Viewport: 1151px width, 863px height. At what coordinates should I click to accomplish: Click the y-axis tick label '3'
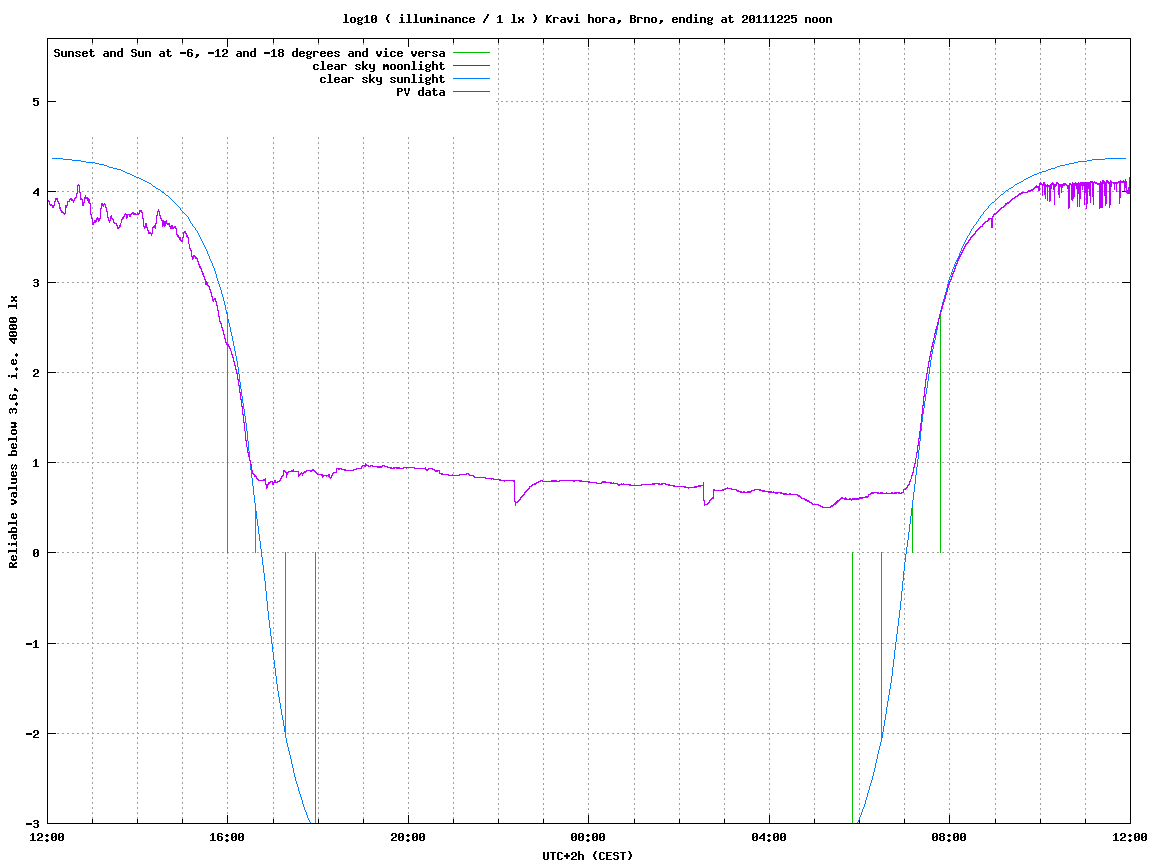coord(35,283)
